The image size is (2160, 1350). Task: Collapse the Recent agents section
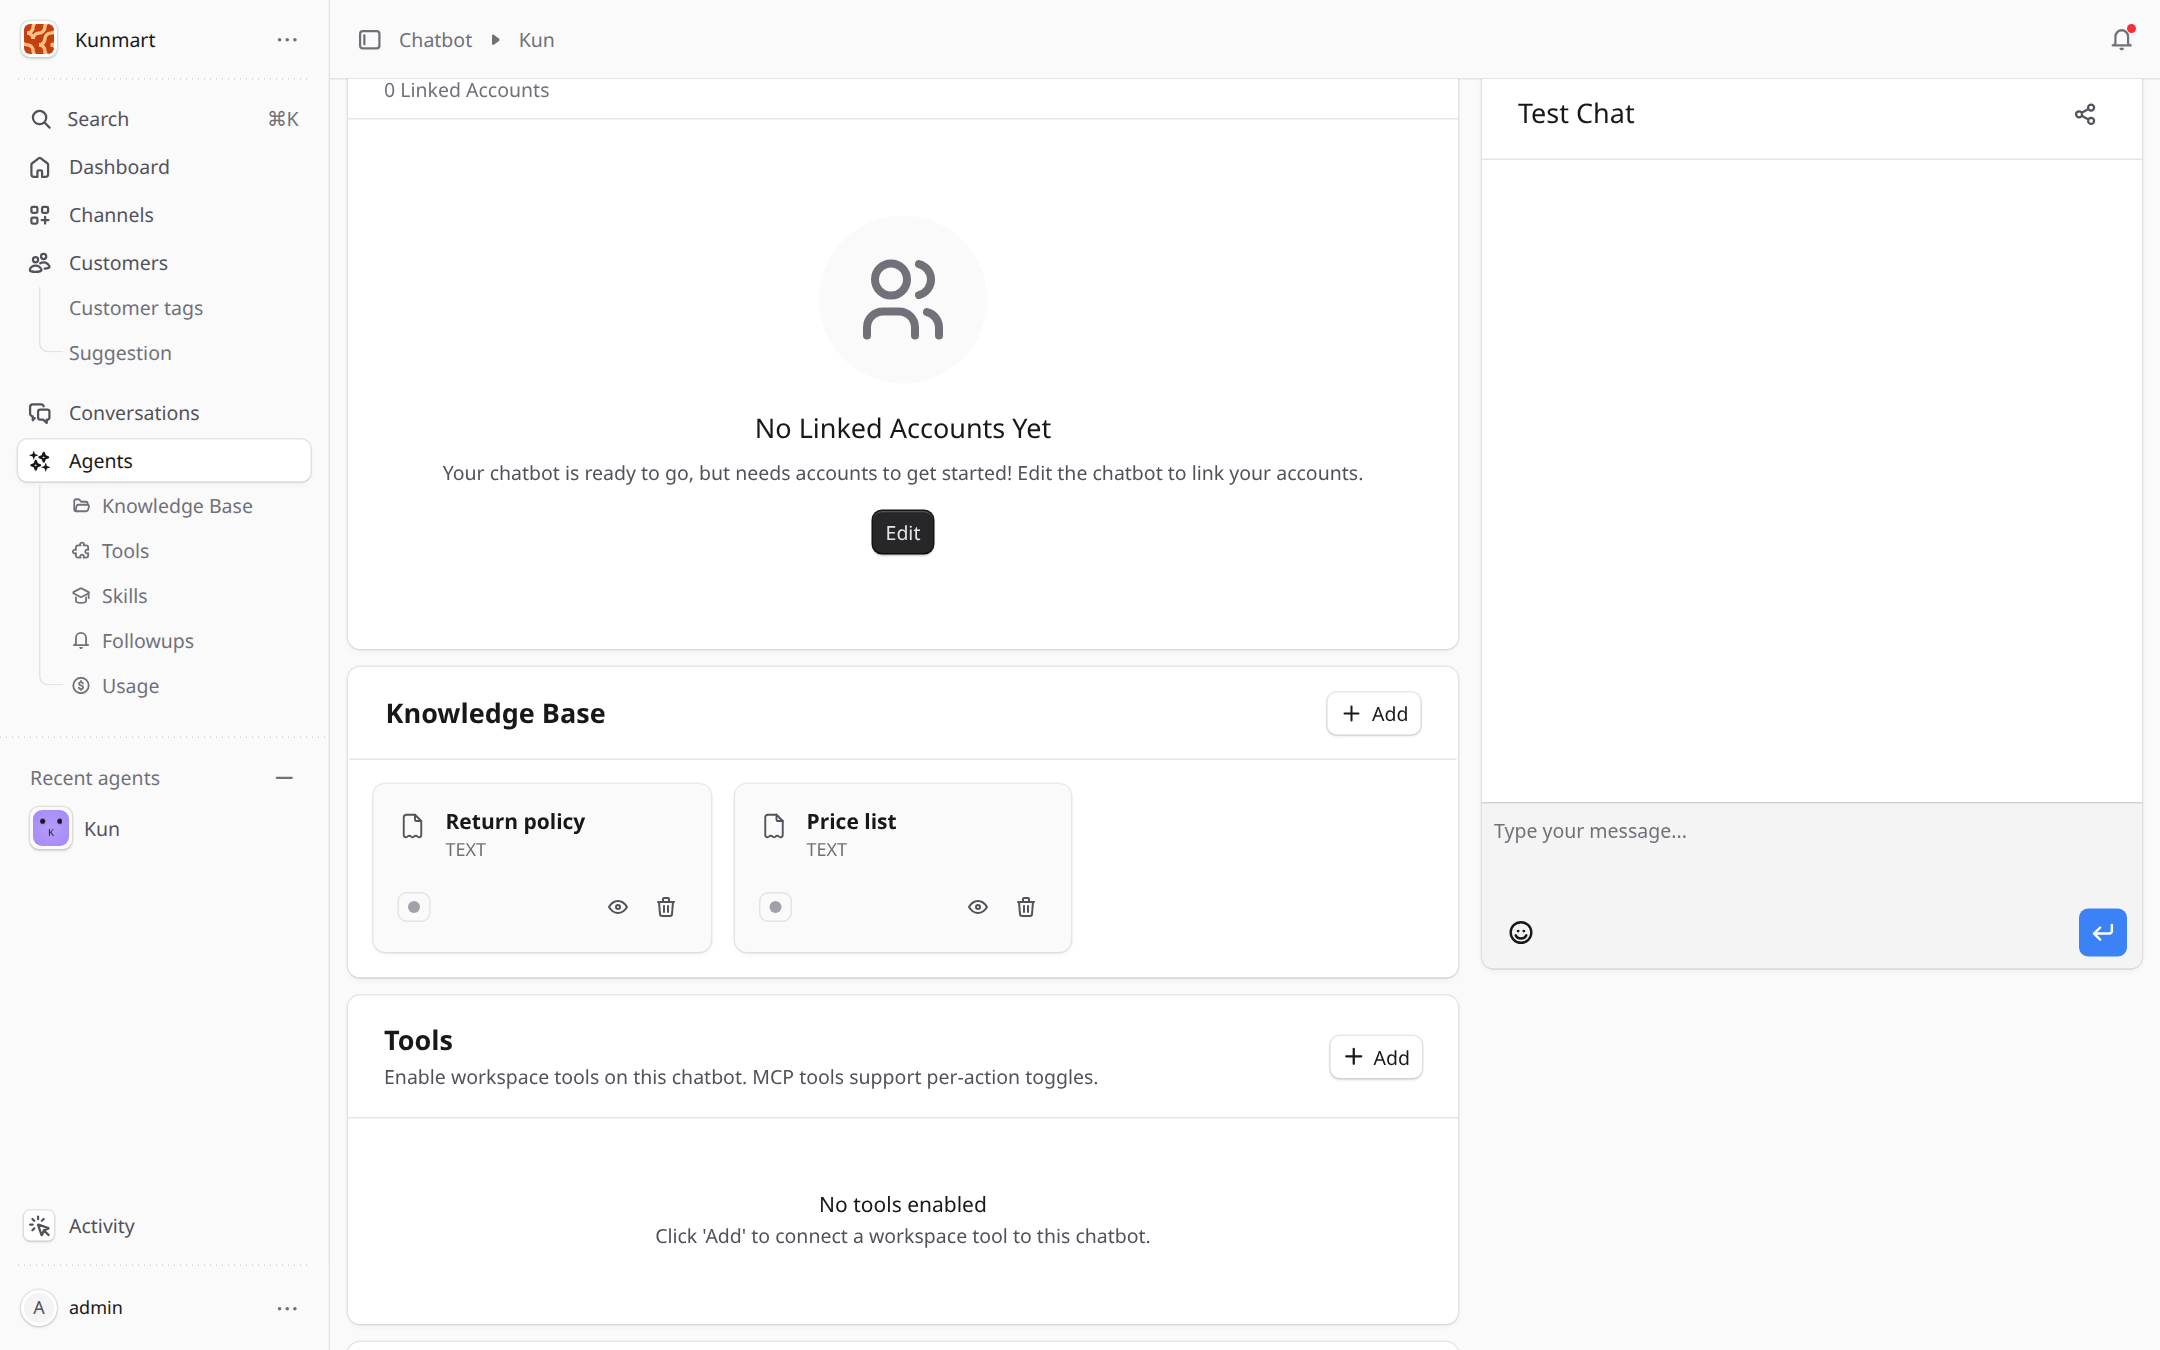(x=284, y=778)
